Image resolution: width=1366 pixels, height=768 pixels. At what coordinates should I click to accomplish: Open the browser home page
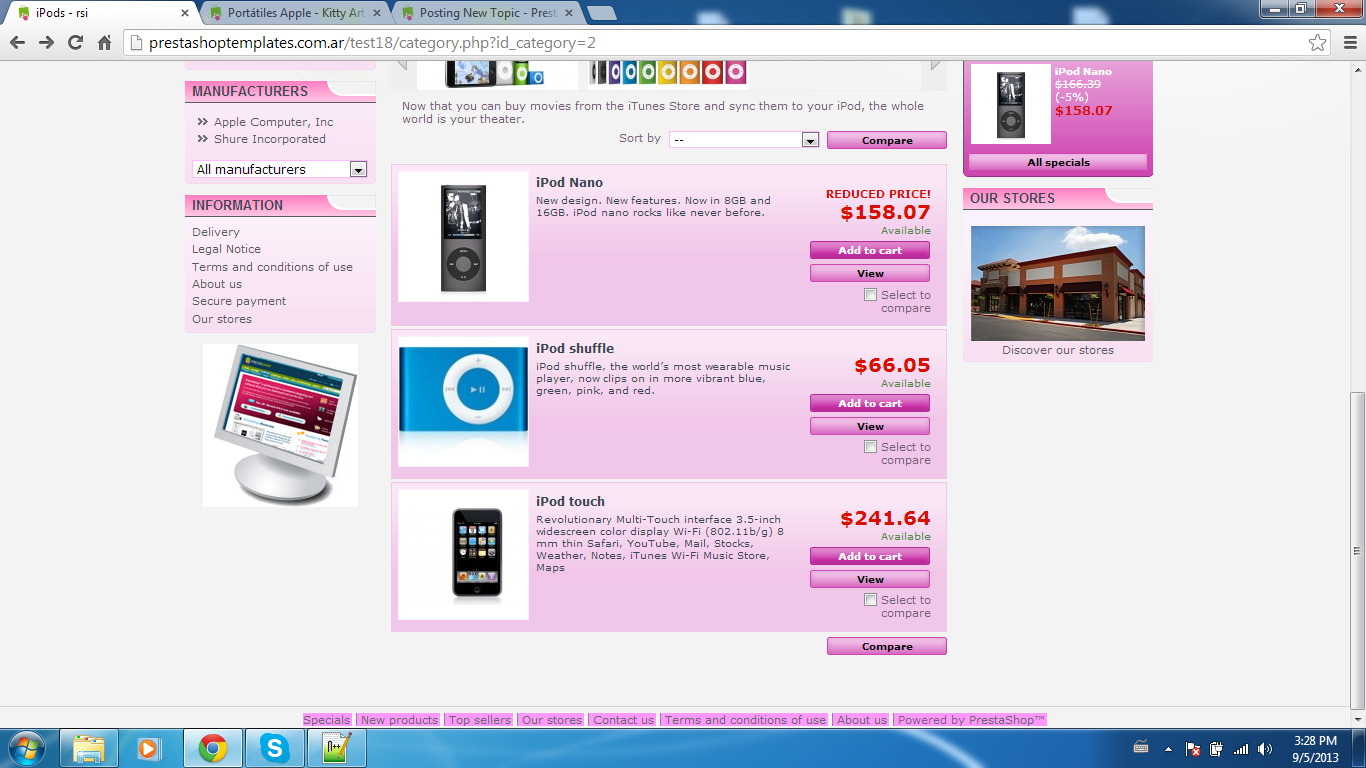(104, 42)
